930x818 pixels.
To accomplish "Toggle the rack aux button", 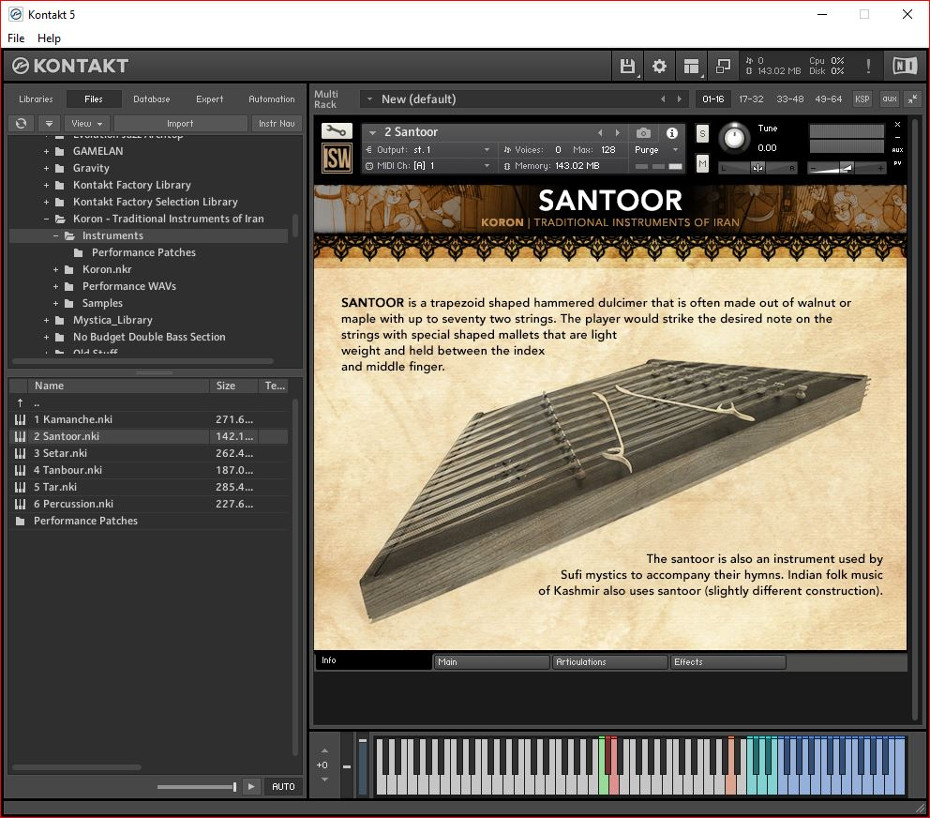I will click(x=889, y=99).
